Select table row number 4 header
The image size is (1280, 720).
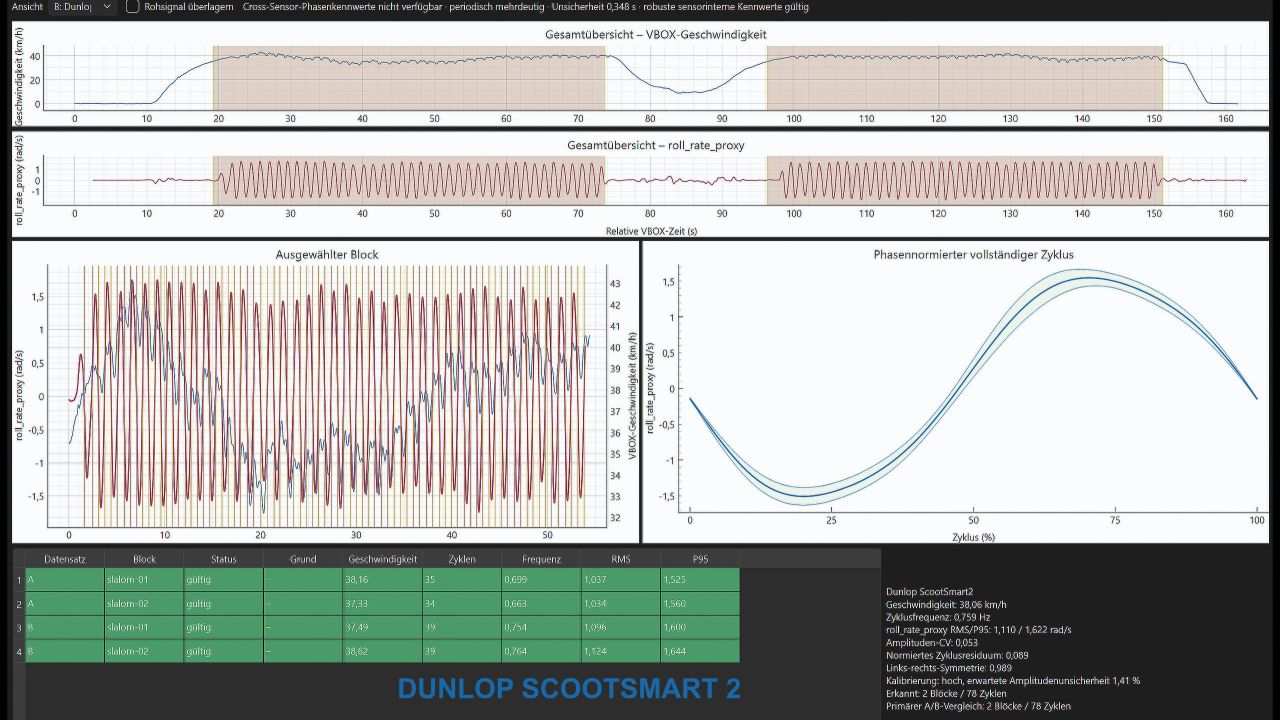tap(19, 651)
